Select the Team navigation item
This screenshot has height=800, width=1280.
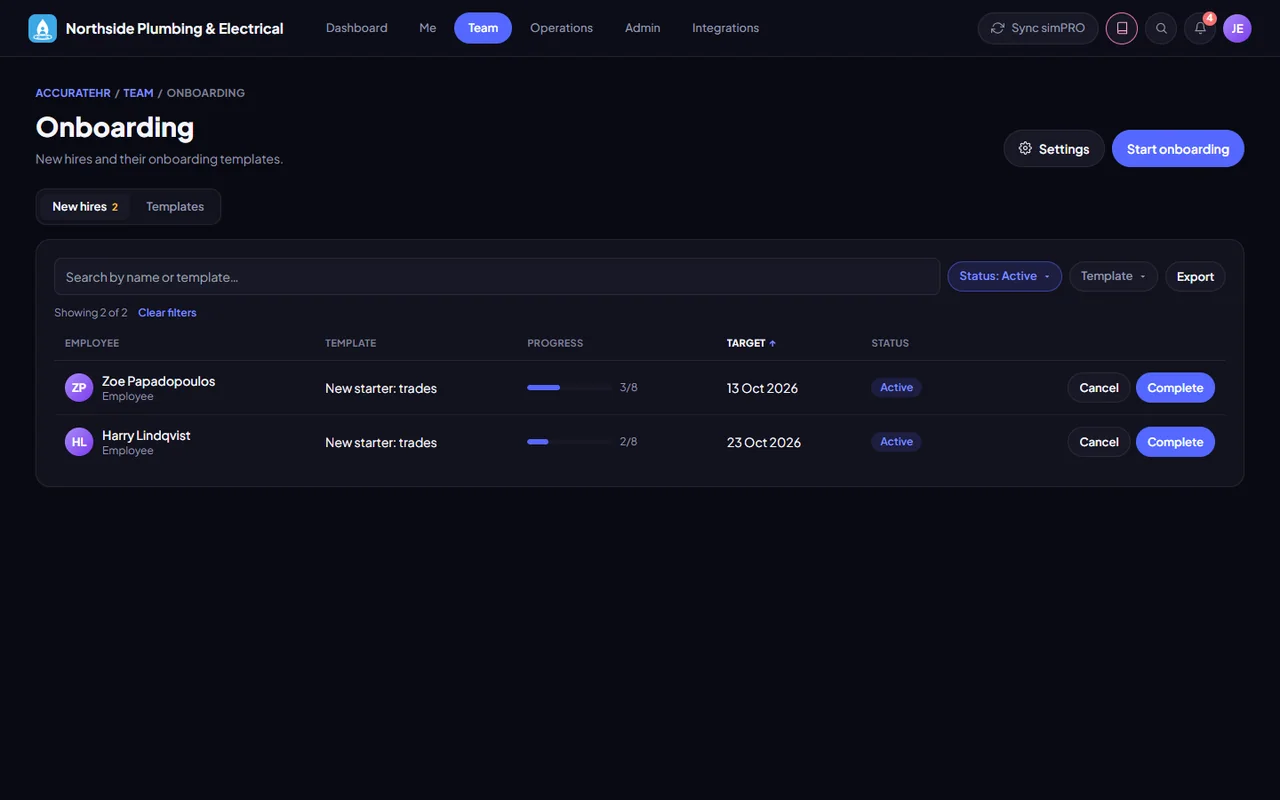point(483,28)
